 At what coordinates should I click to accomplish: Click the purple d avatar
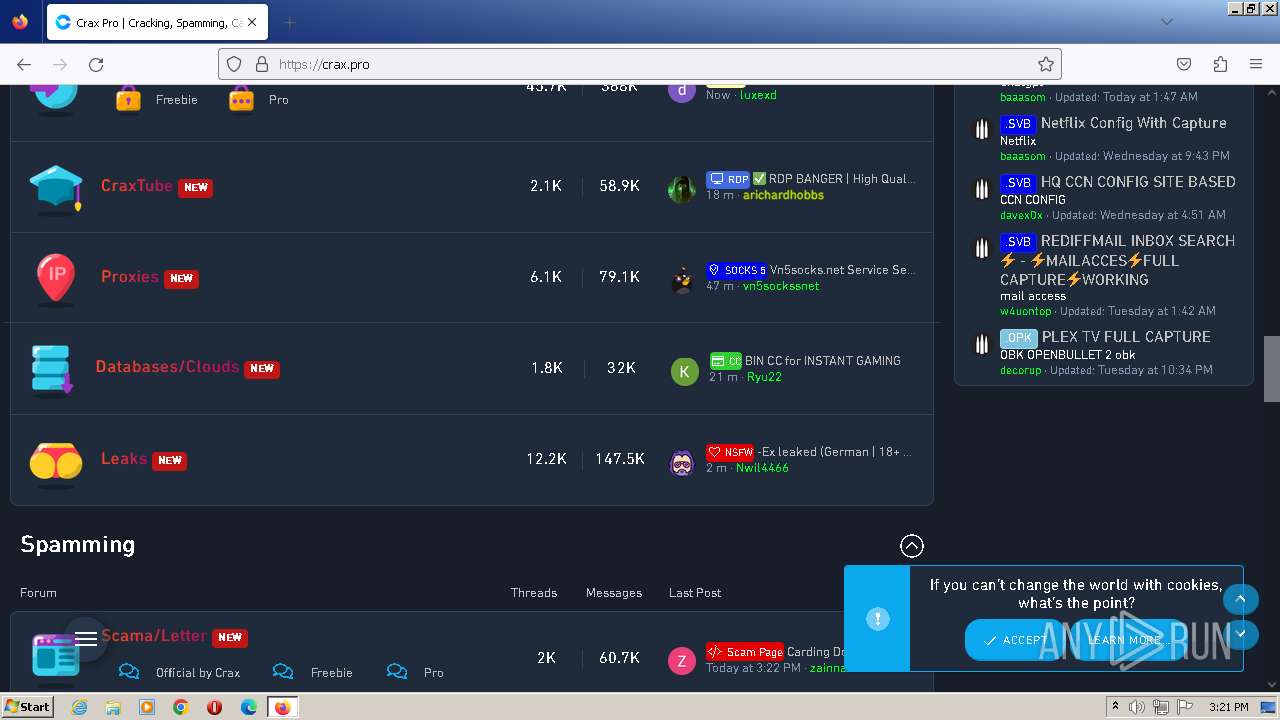(x=682, y=90)
